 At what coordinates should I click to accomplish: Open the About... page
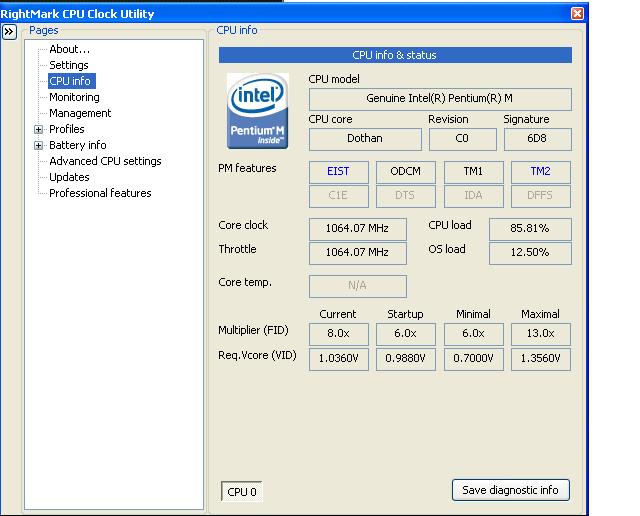coord(69,49)
